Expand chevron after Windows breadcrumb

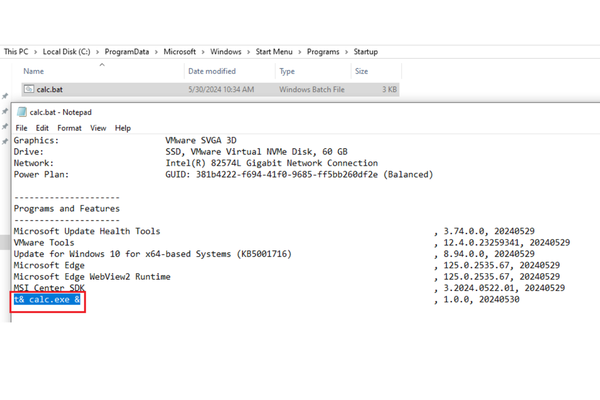click(248, 52)
